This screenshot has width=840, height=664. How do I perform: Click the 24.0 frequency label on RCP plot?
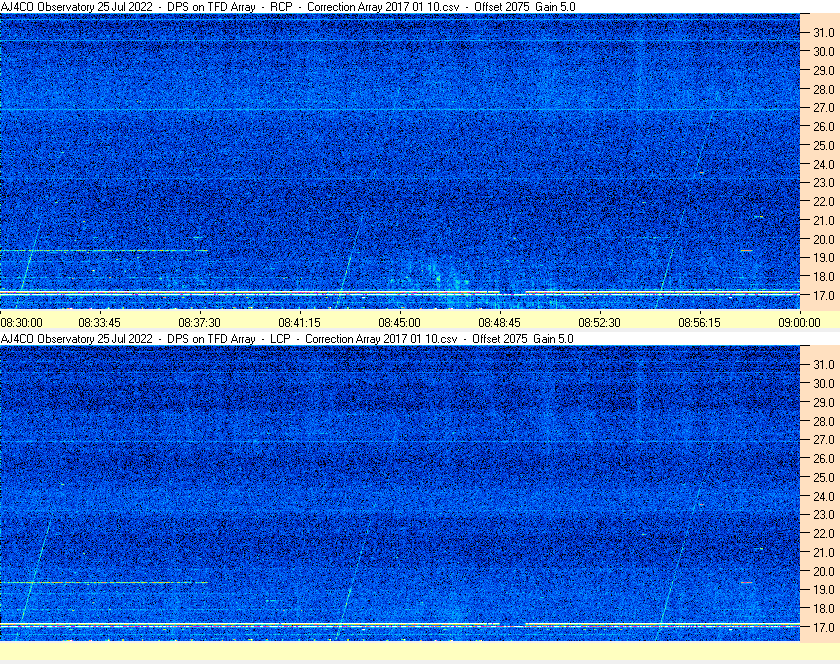pyautogui.click(x=824, y=164)
